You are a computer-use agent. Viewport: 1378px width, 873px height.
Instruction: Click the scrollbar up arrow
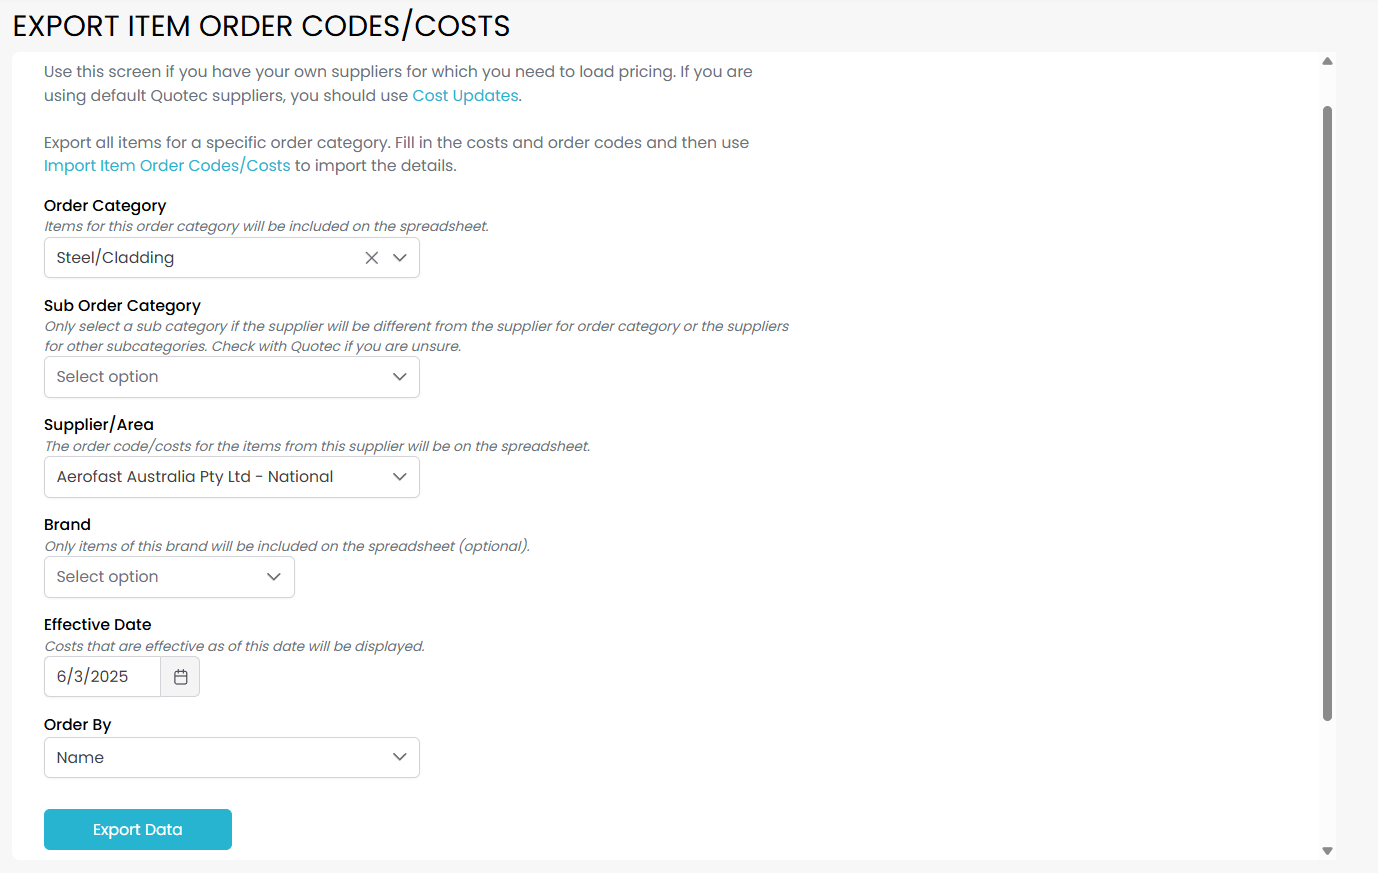click(1327, 62)
